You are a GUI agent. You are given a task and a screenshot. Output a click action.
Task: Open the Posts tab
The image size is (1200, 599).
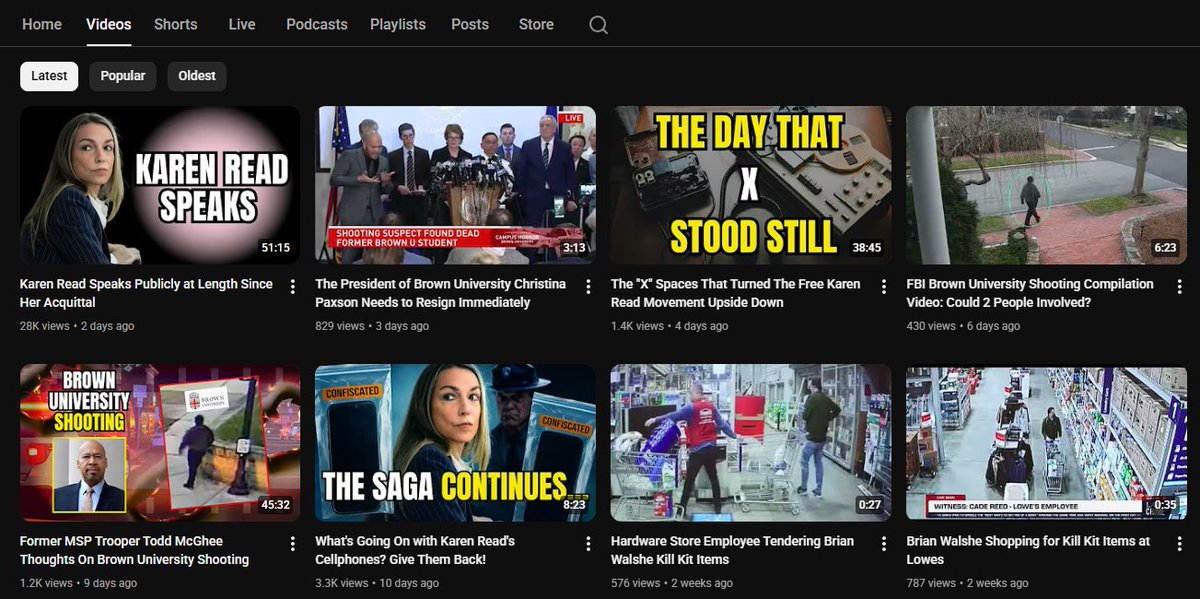click(470, 24)
